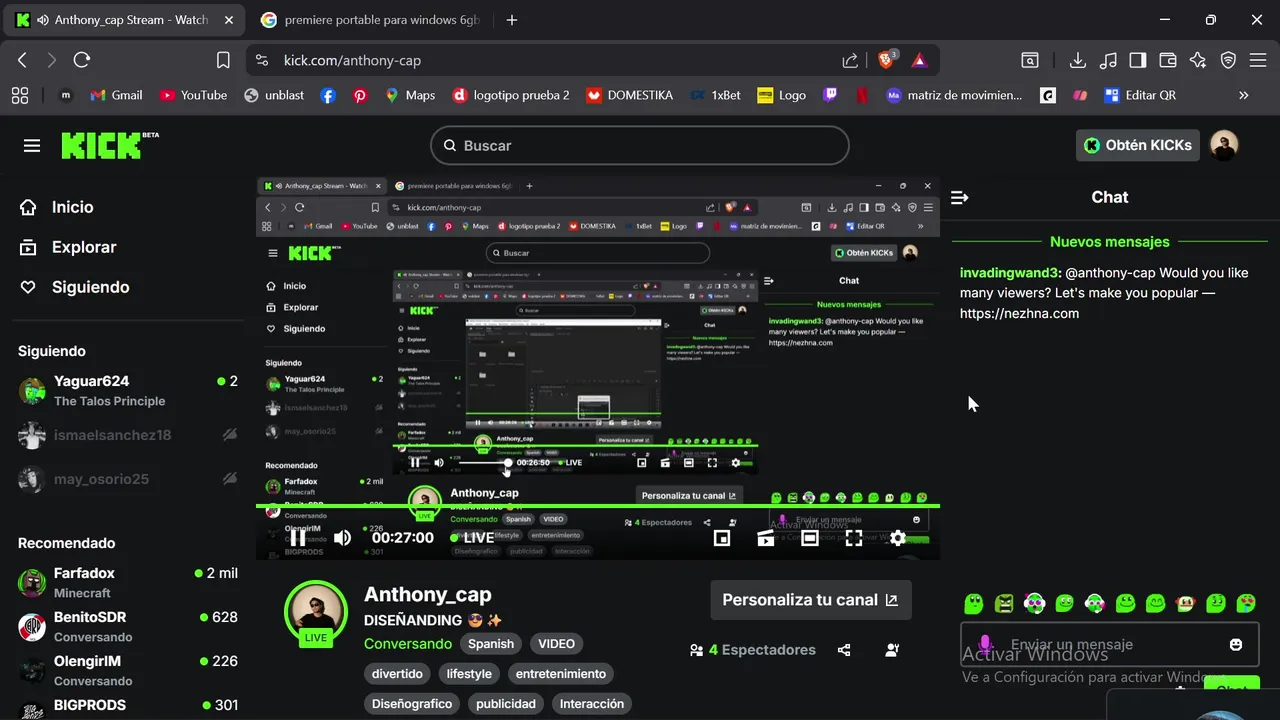The width and height of the screenshot is (1280, 720).
Task: Open mini player picture-in-picture icon
Action: pyautogui.click(x=722, y=538)
